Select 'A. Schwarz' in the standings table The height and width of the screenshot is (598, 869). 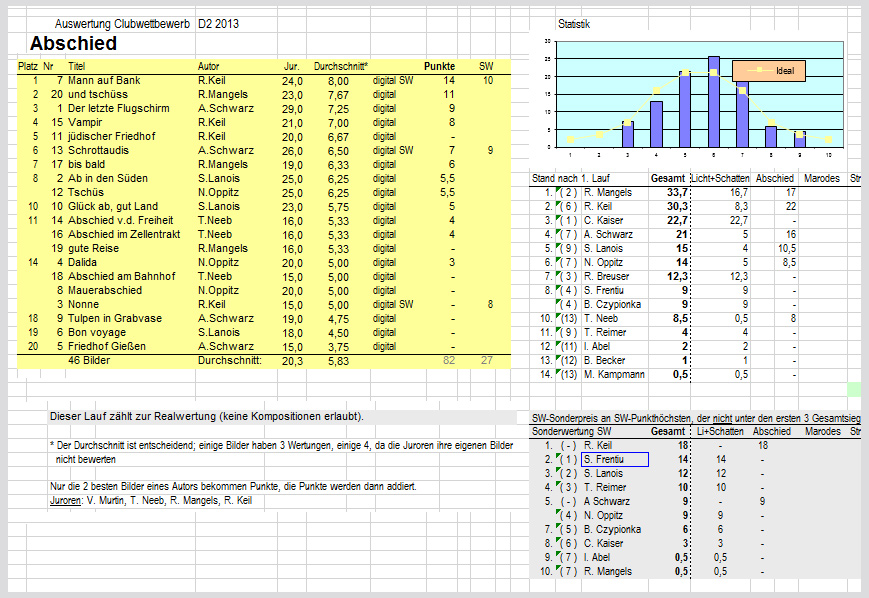(608, 234)
